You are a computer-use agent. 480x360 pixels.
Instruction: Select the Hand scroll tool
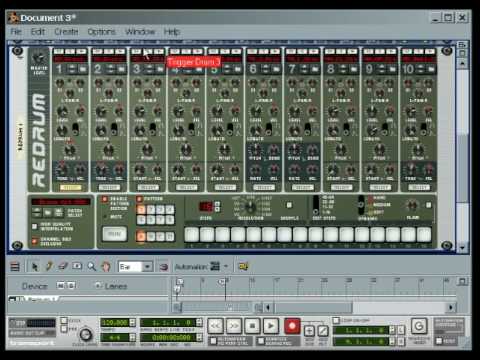[x=106, y=266]
